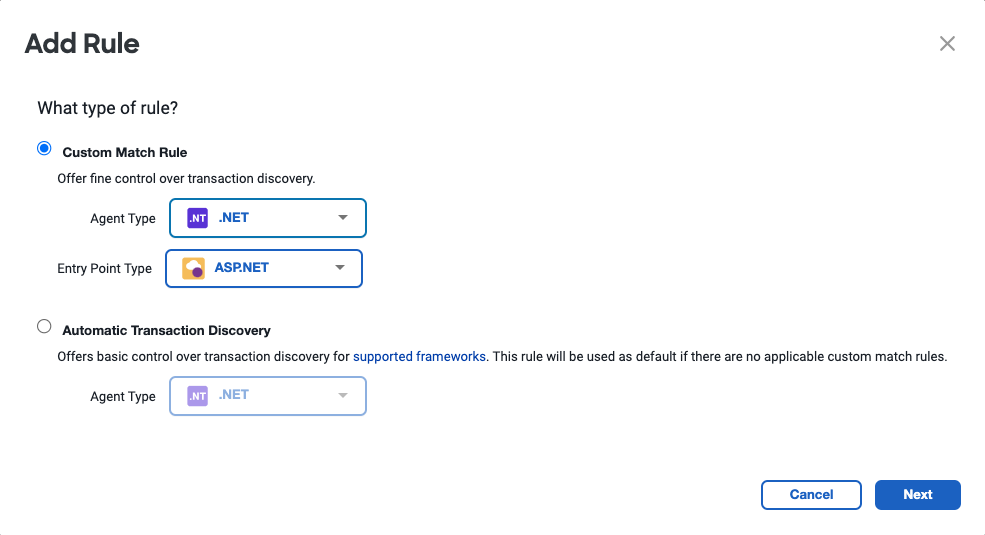Click the disabled .NET text in lower Agent Type
Image resolution: width=985 pixels, height=535 pixels.
[x=234, y=395]
